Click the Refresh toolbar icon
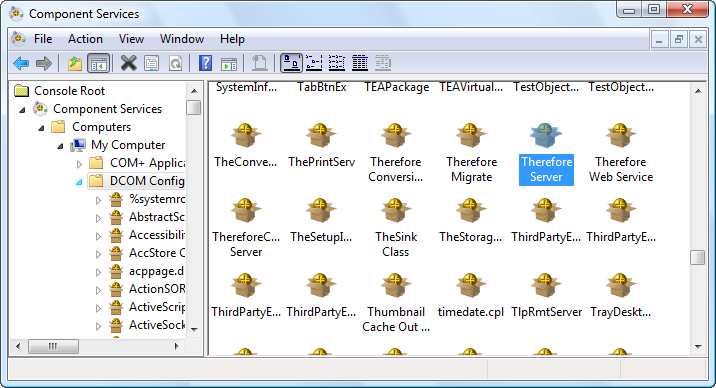This screenshot has width=716, height=388. click(175, 63)
